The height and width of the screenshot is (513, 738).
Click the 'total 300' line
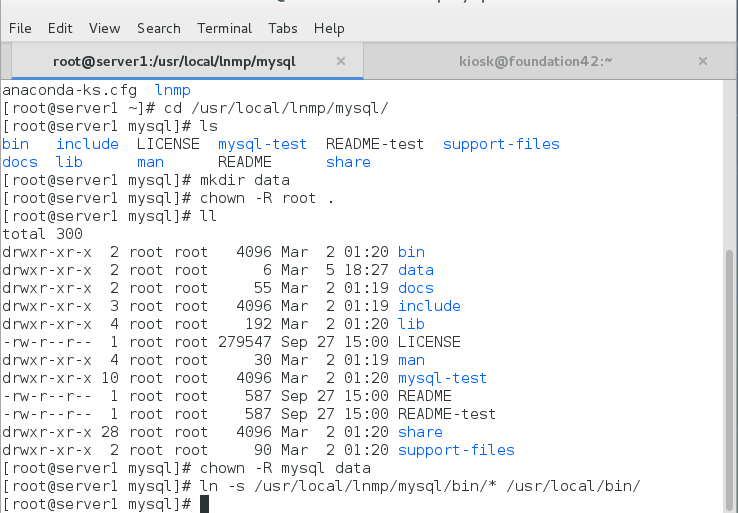[42, 234]
